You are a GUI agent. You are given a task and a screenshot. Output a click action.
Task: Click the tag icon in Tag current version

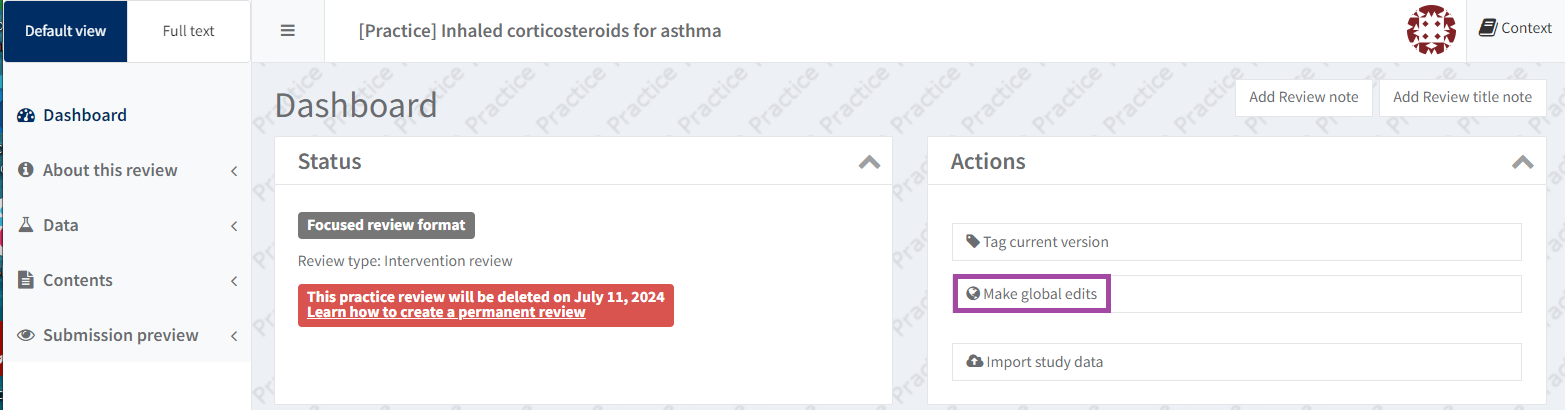point(973,242)
